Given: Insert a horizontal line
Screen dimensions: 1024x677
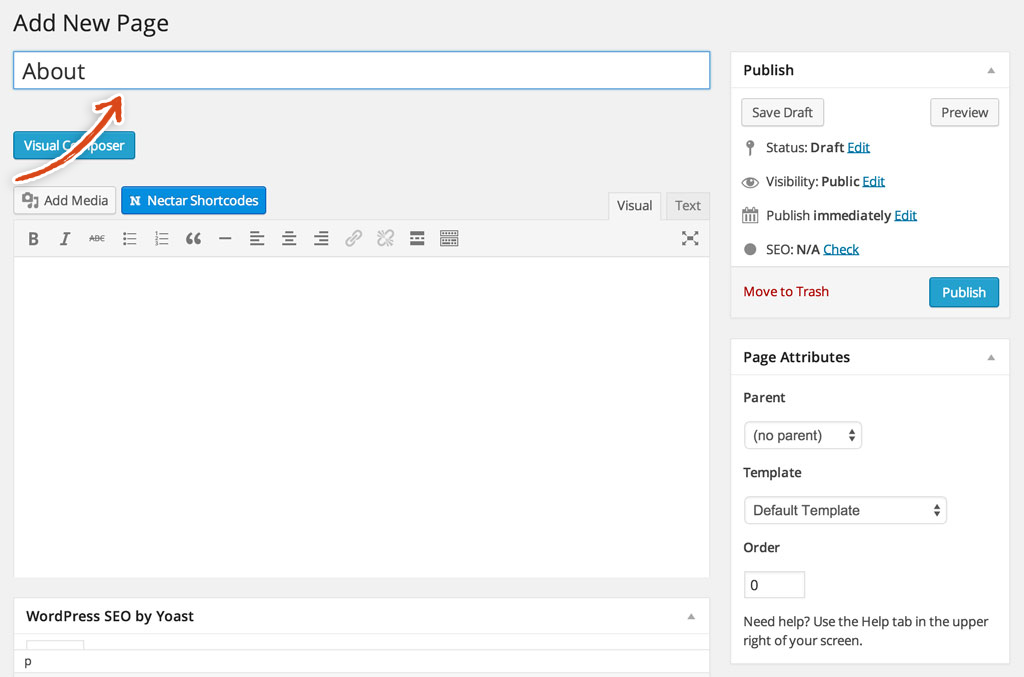Looking at the screenshot, I should pos(225,238).
